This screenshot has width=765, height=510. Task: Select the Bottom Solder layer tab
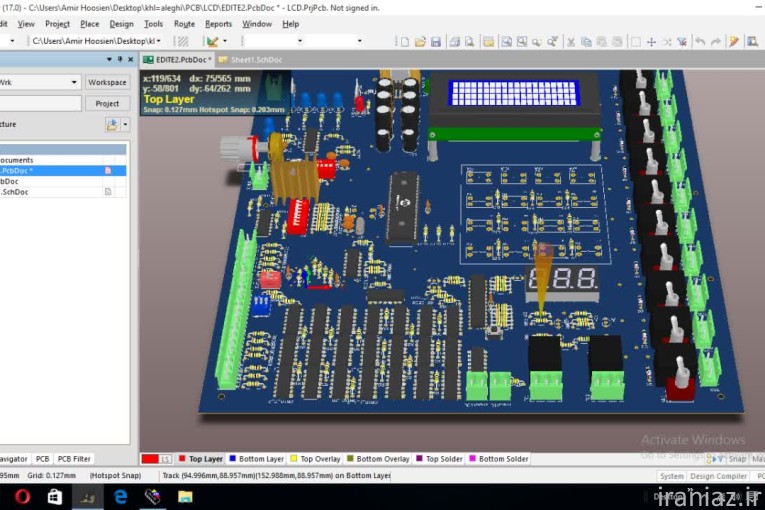coord(499,459)
